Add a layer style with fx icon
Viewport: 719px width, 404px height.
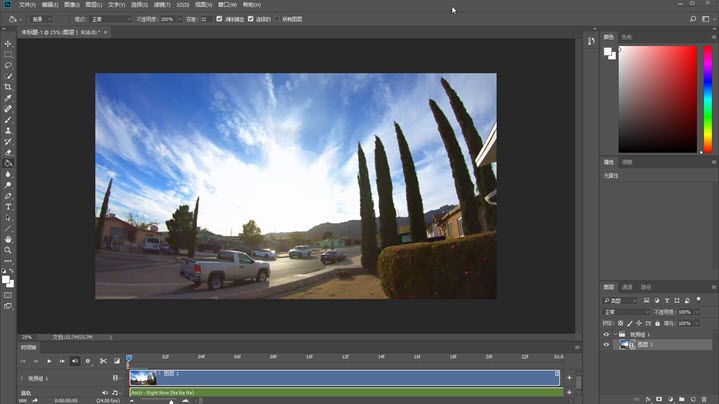pos(647,398)
